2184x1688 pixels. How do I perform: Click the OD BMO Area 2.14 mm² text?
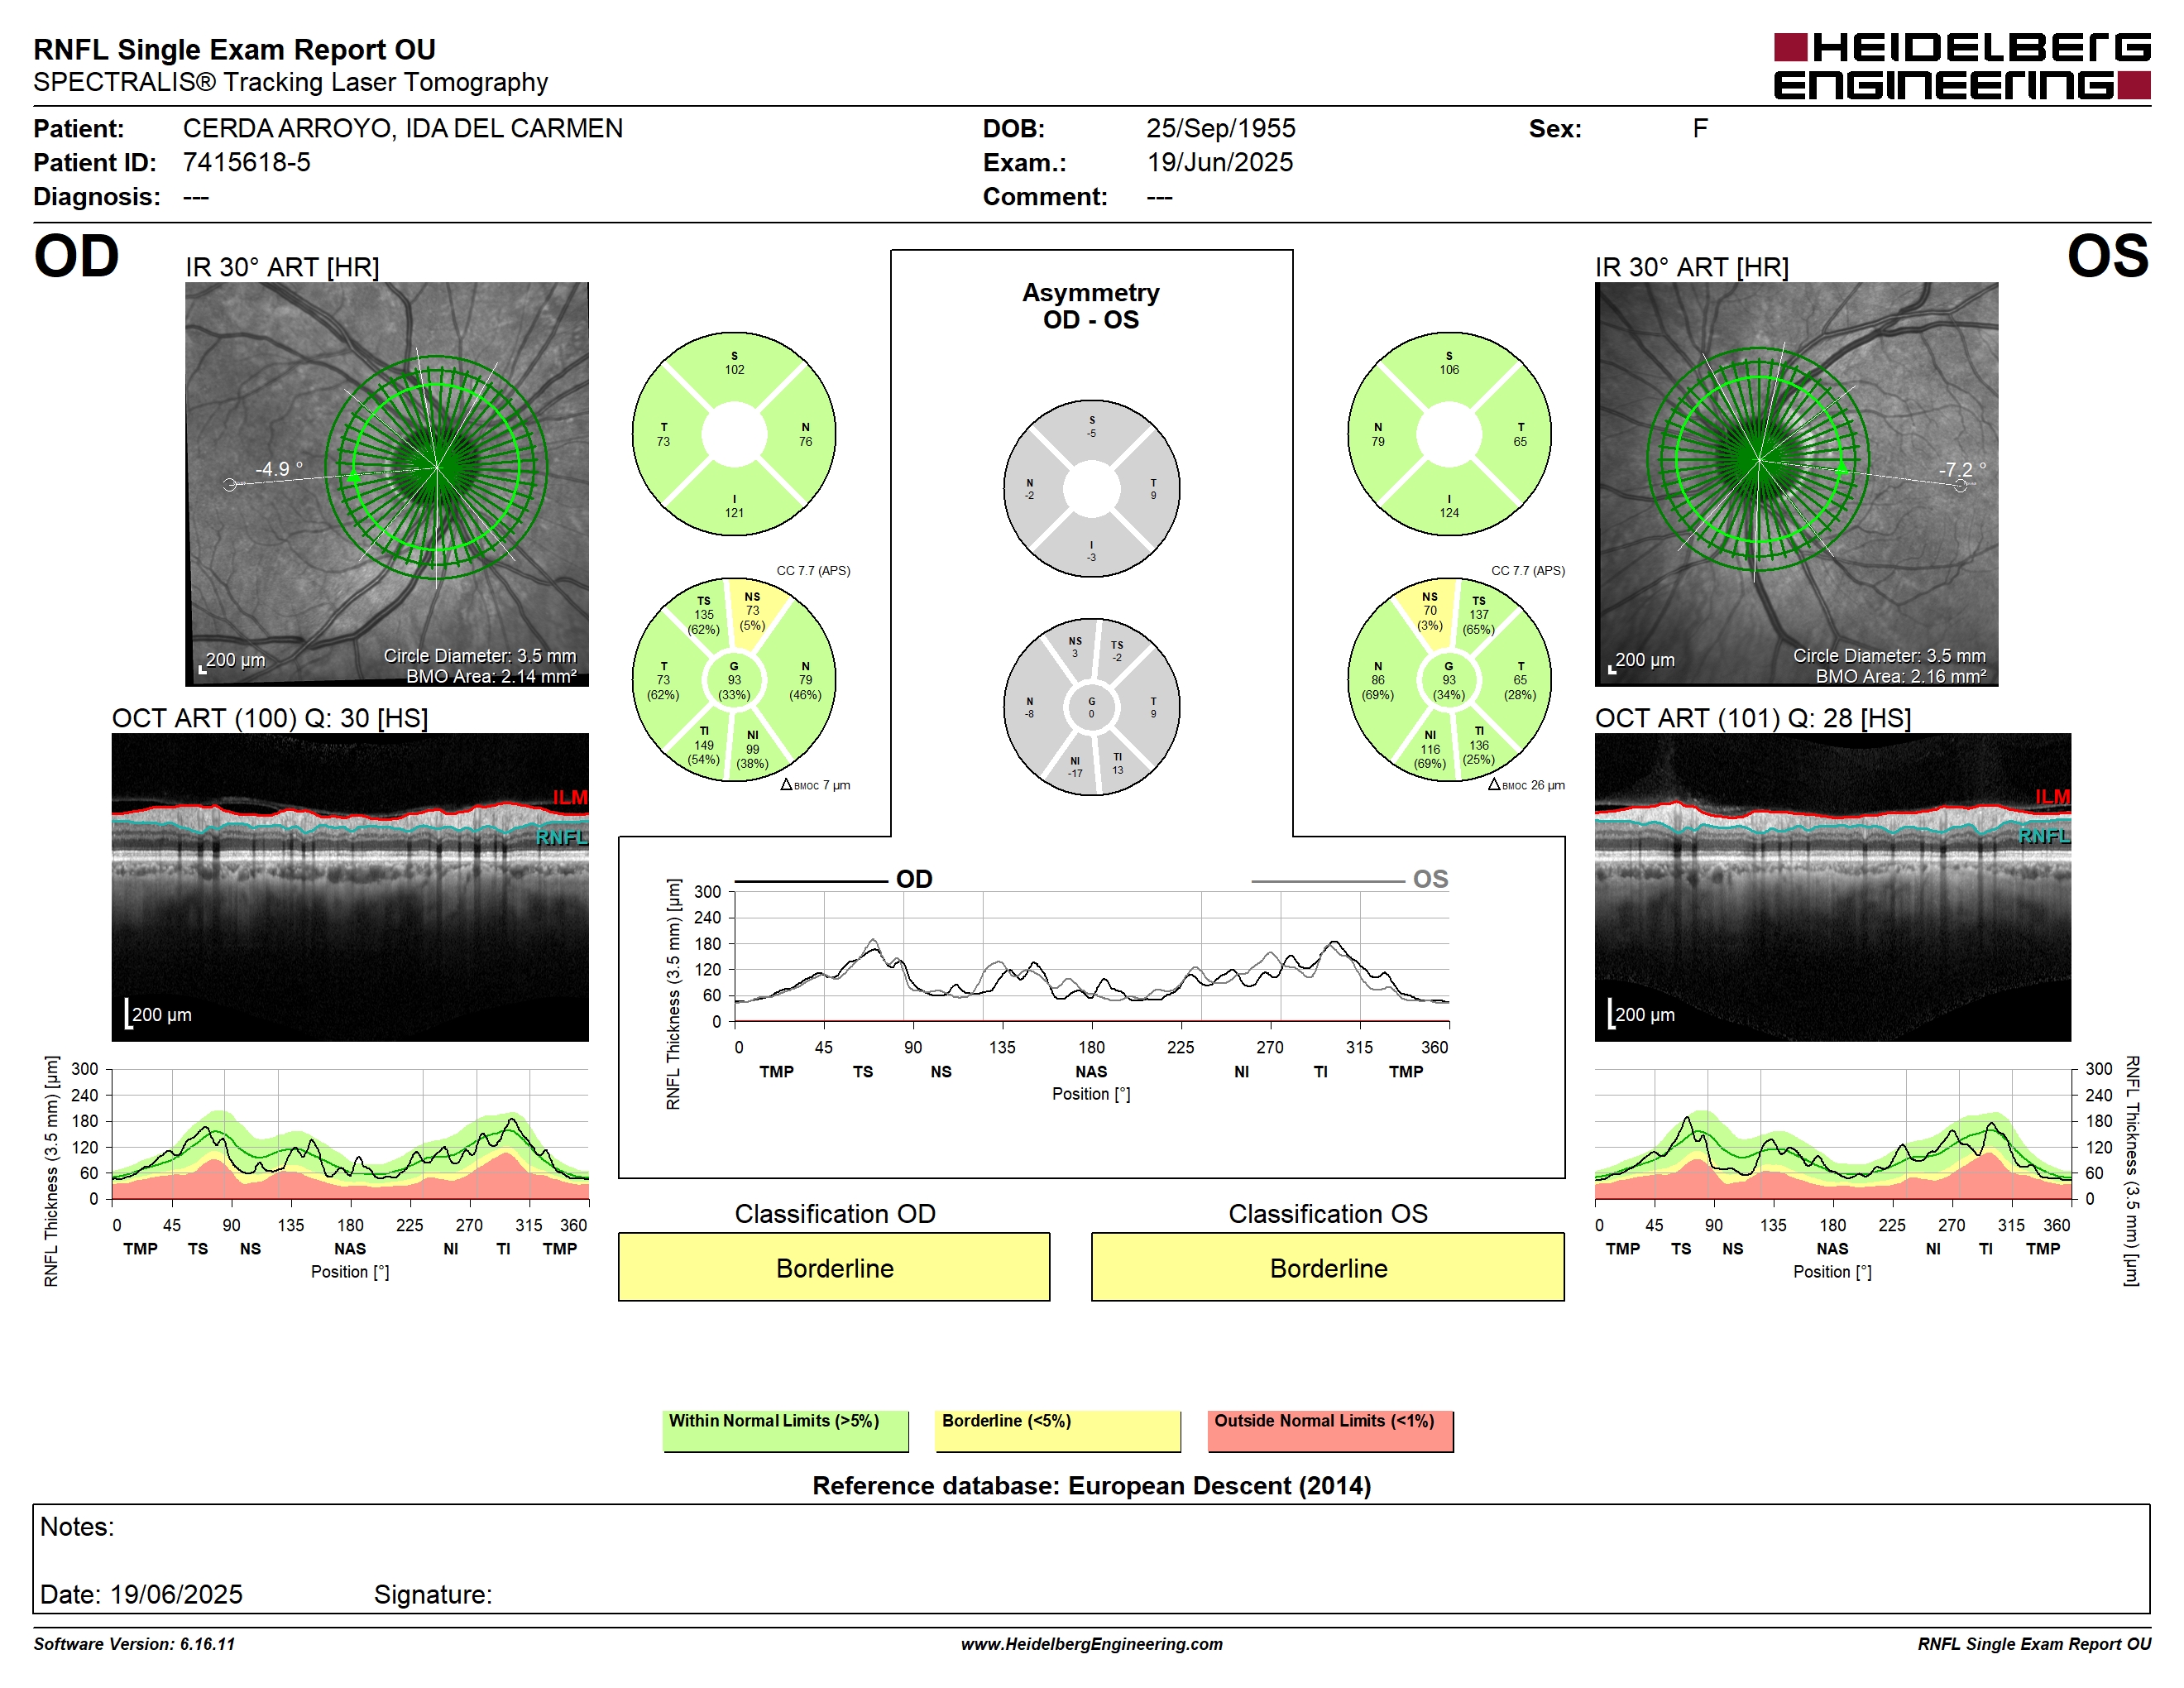[491, 676]
